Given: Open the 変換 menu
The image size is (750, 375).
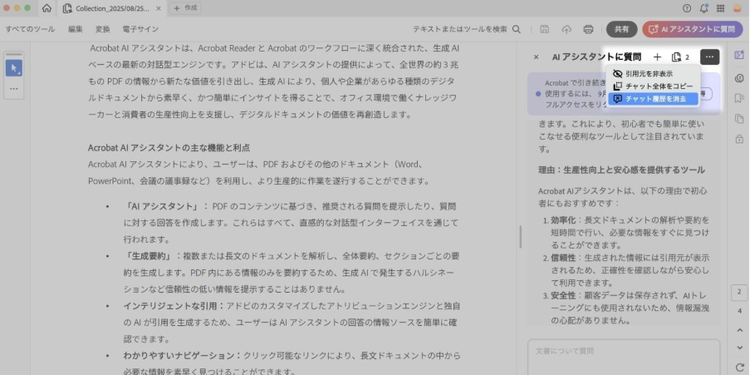Looking at the screenshot, I should 102,29.
